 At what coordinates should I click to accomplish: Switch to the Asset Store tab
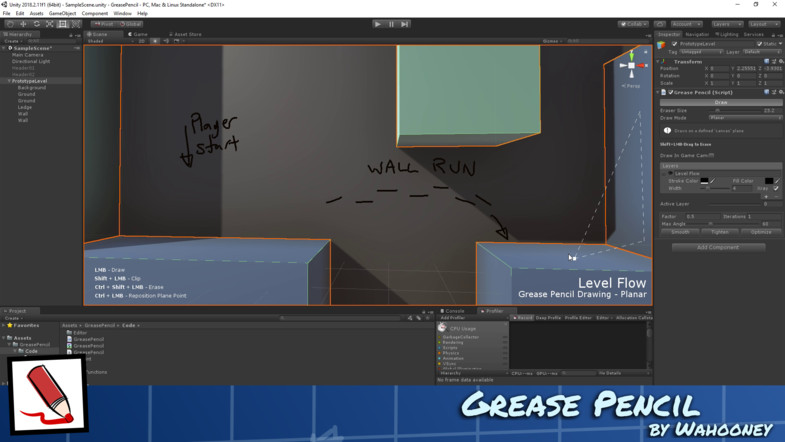coord(185,34)
